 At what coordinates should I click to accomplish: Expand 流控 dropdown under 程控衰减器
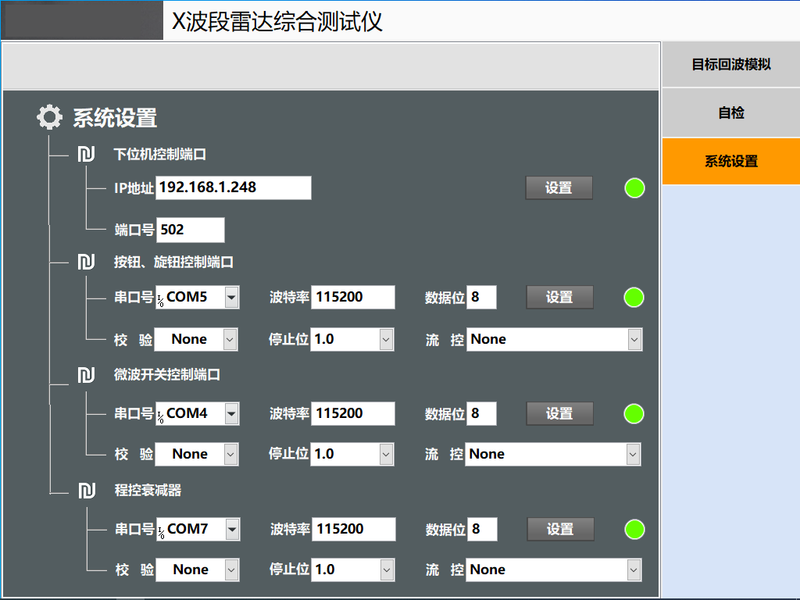(x=633, y=570)
